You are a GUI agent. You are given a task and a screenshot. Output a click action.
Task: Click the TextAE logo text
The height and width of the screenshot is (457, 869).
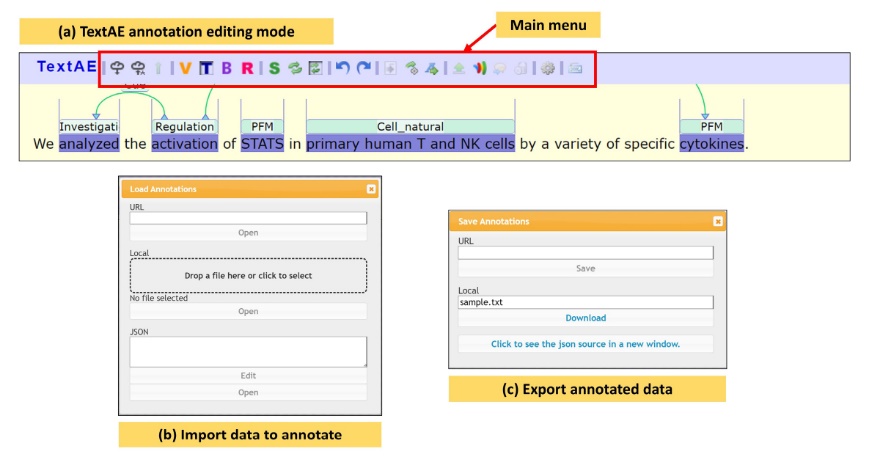(x=67, y=66)
